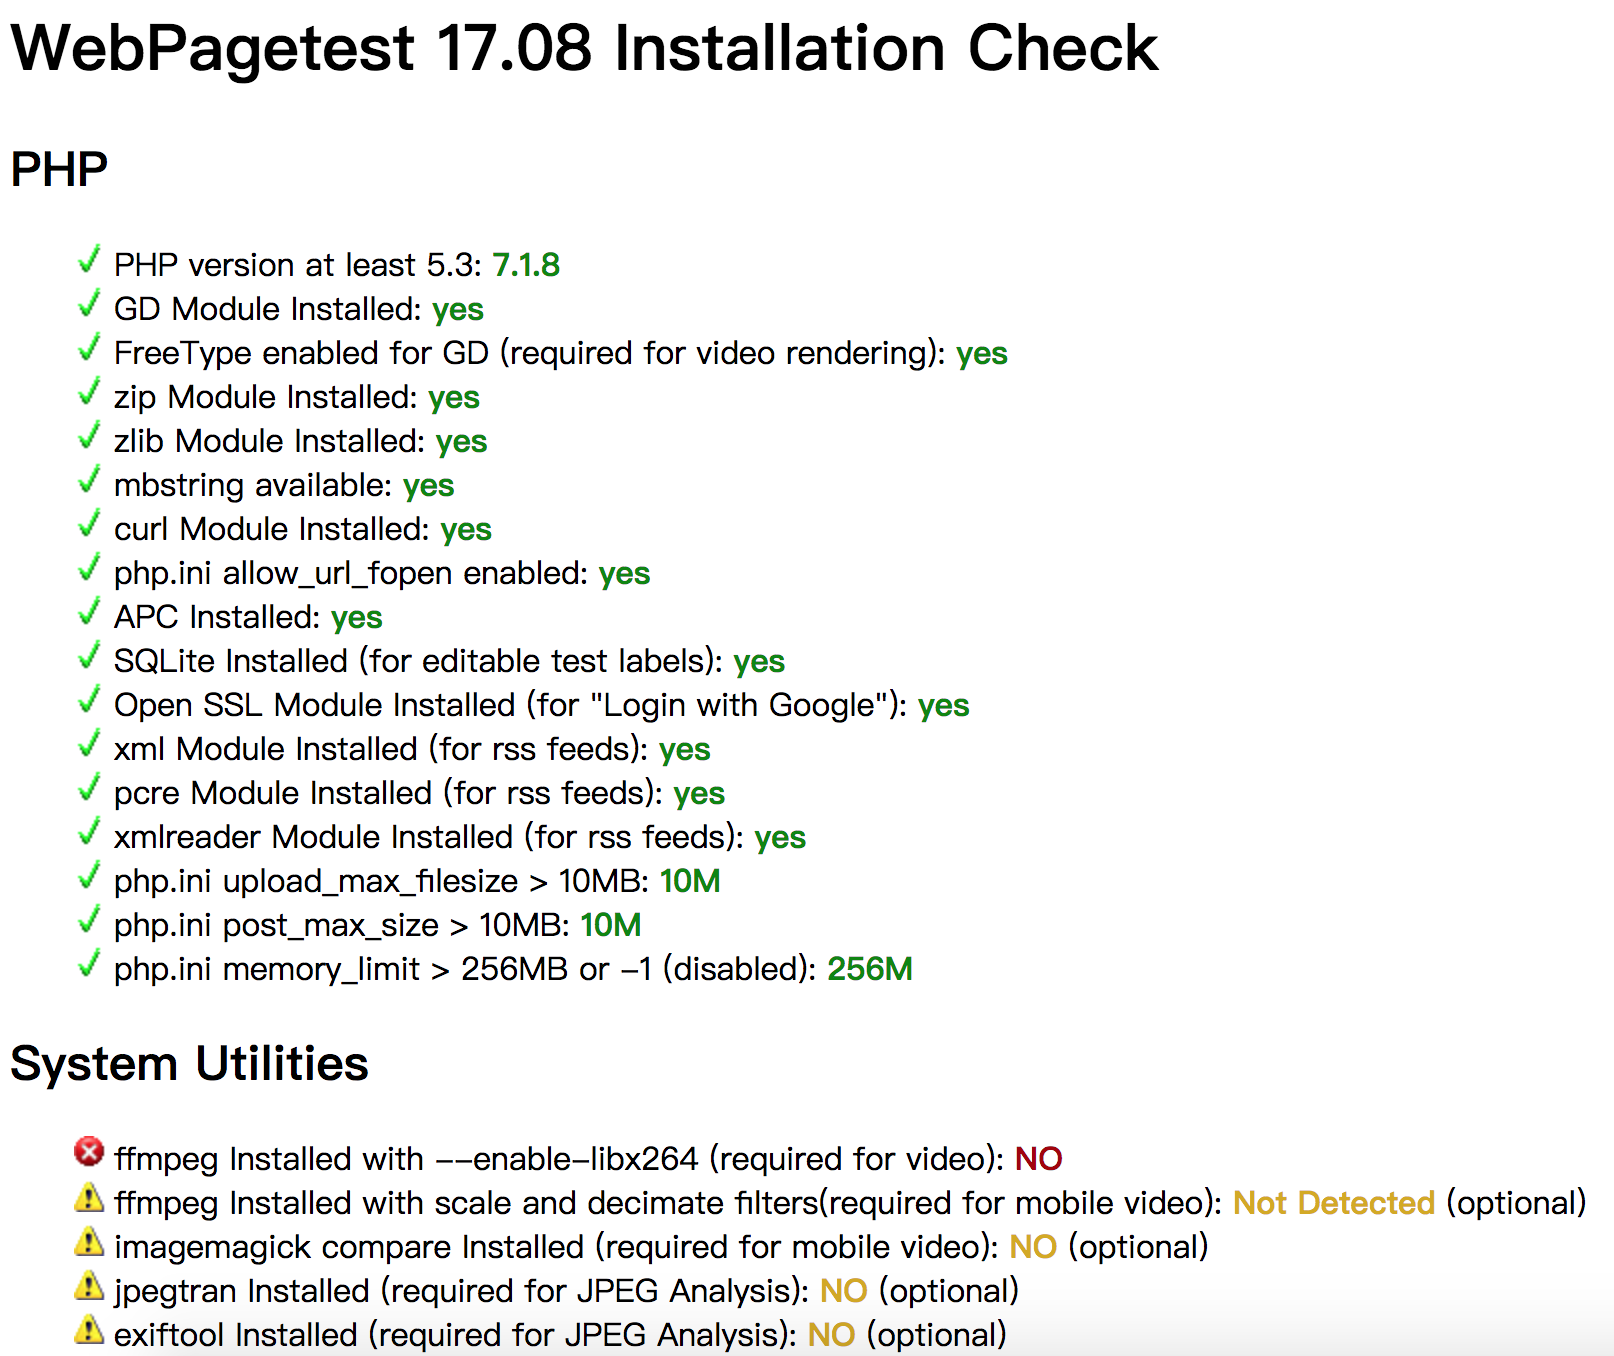Viewport: 1614px width, 1356px height.
Task: Click the checkmark next to curl Module Installed
Action: tap(89, 524)
